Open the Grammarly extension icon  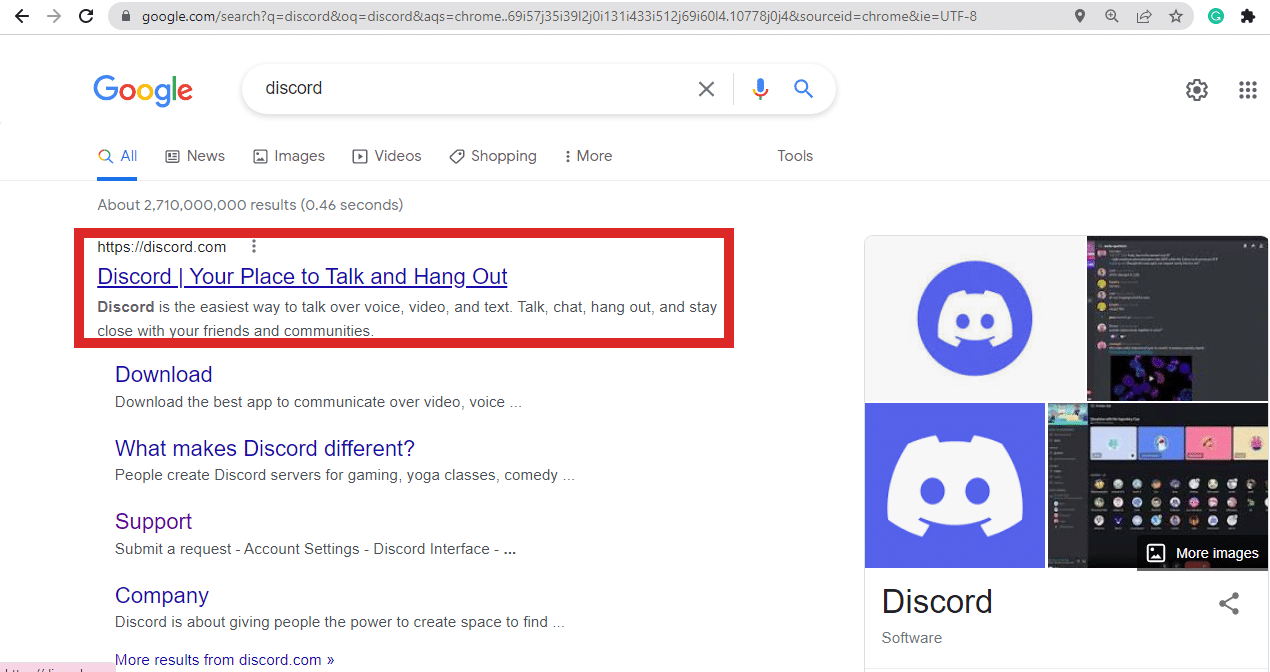tap(1216, 16)
